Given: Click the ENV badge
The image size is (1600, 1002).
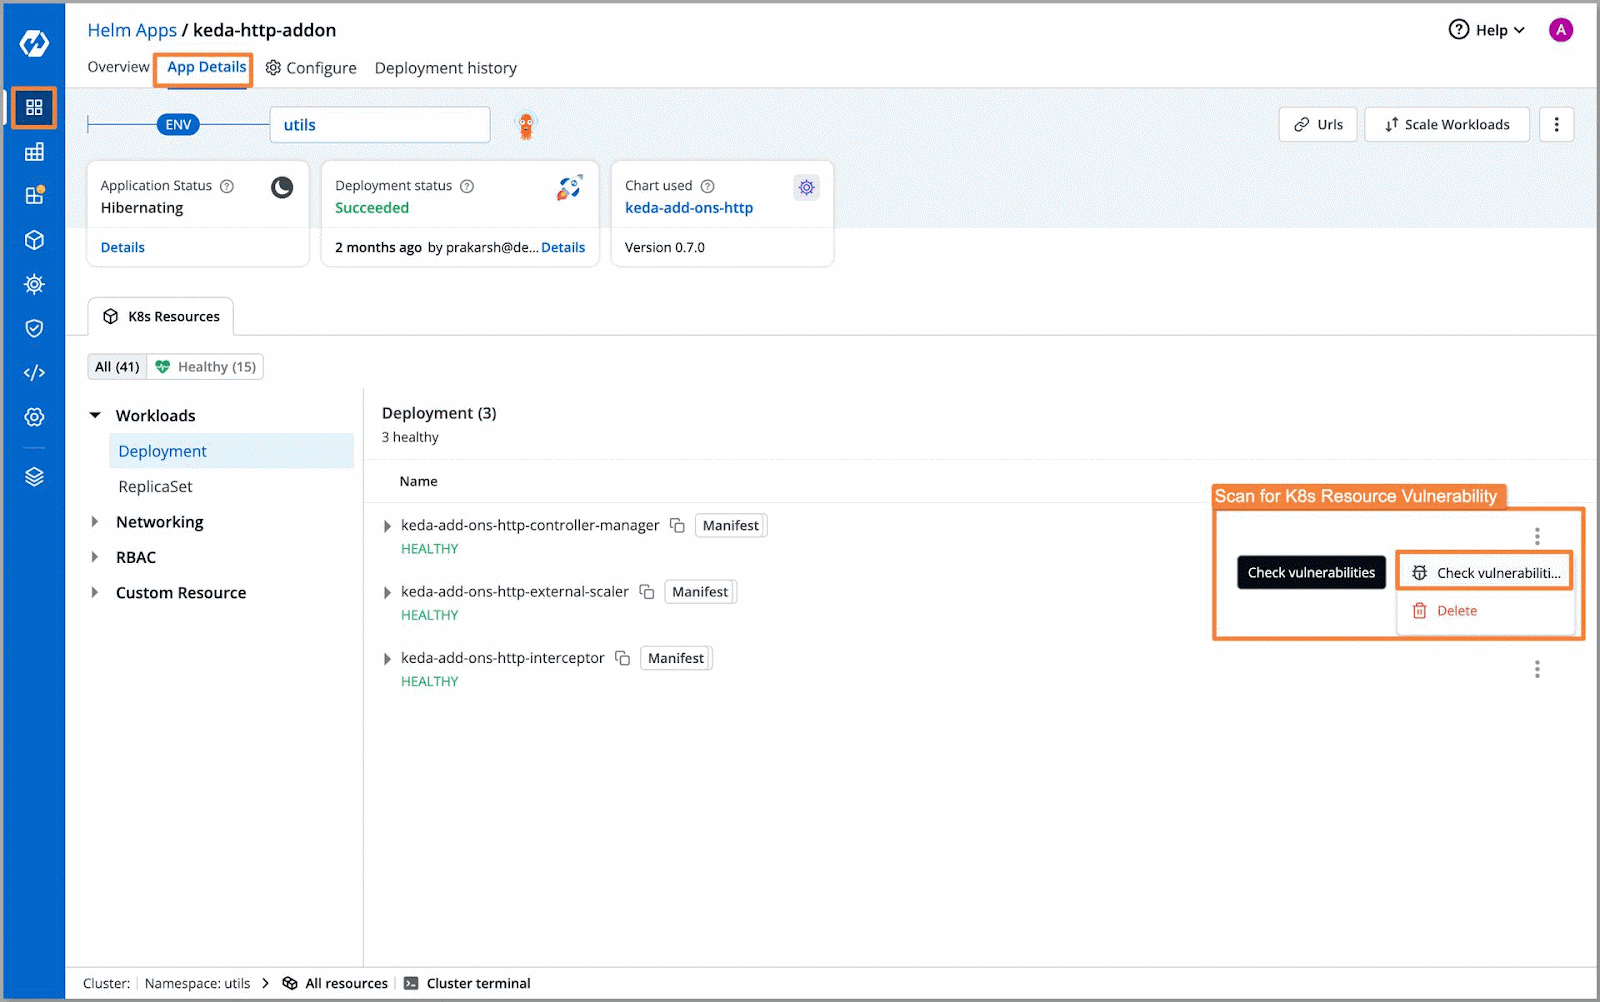Looking at the screenshot, I should (x=178, y=125).
